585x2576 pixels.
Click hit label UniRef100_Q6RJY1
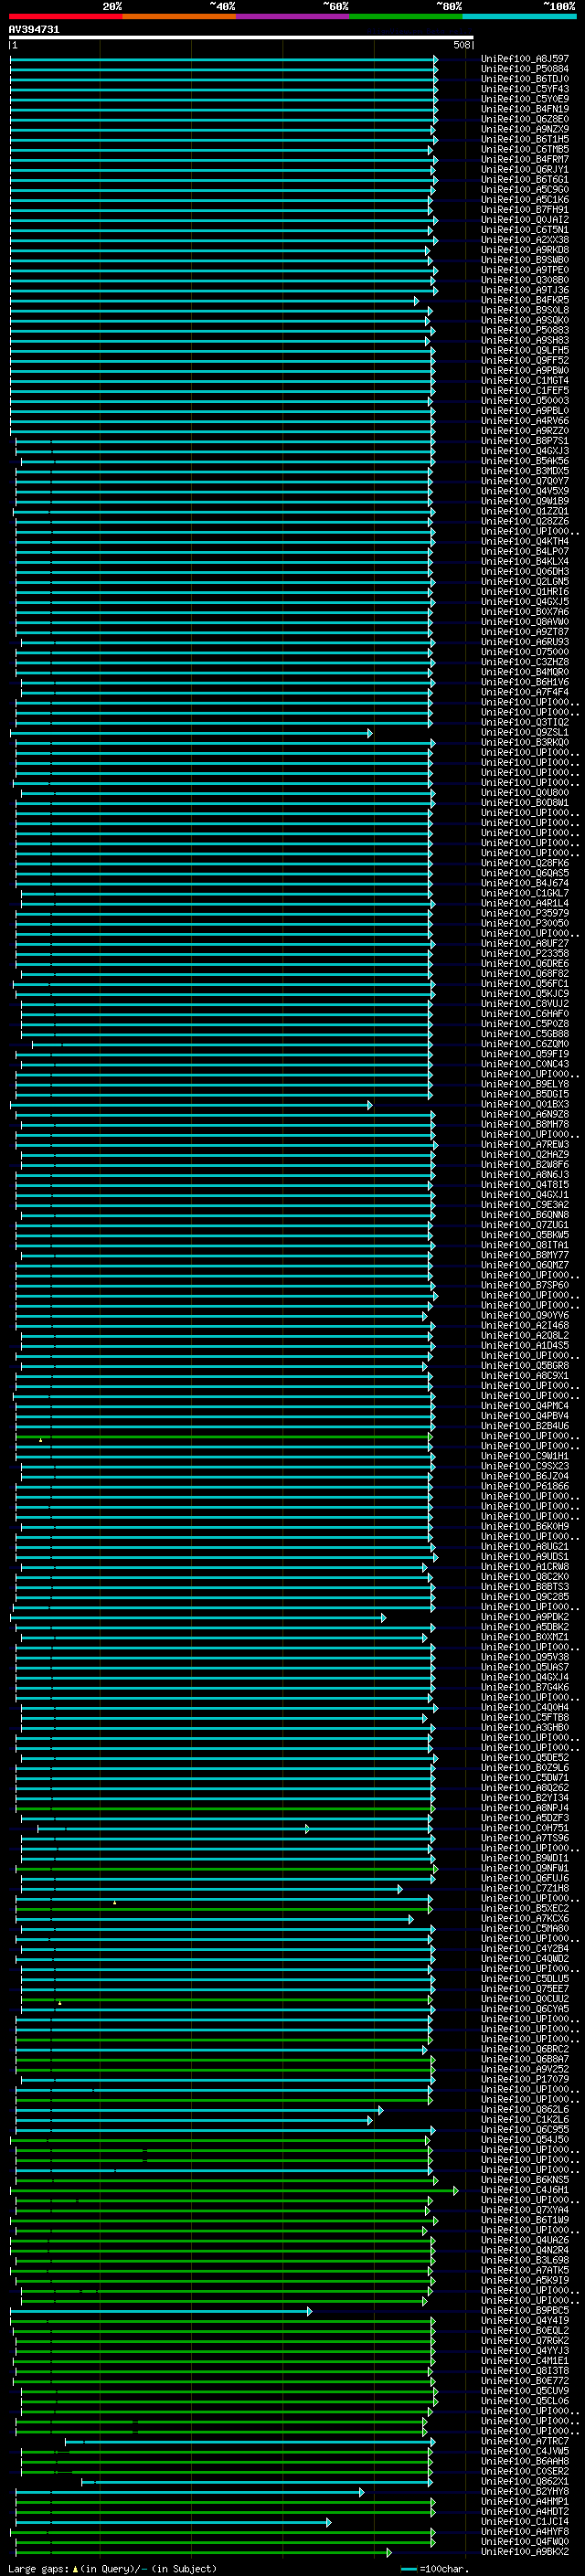coord(525,169)
